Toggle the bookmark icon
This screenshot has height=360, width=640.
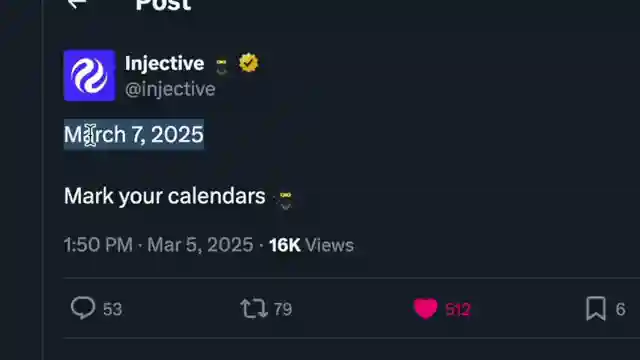pyautogui.click(x=596, y=309)
